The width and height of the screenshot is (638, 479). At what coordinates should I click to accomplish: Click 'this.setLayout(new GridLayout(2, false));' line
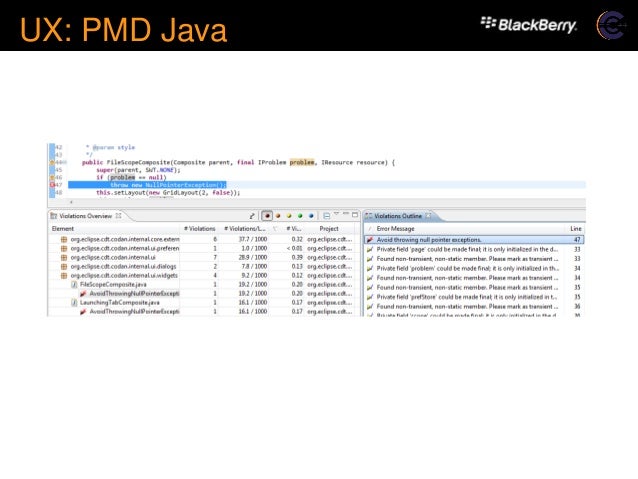pyautogui.click(x=168, y=192)
